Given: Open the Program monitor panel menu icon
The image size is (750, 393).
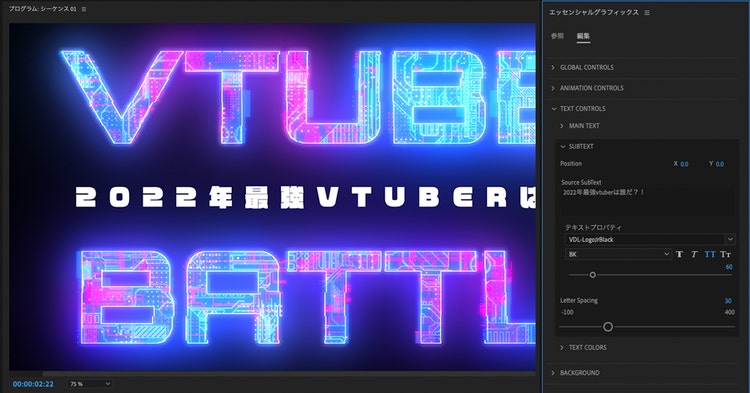Looking at the screenshot, I should (84, 9).
